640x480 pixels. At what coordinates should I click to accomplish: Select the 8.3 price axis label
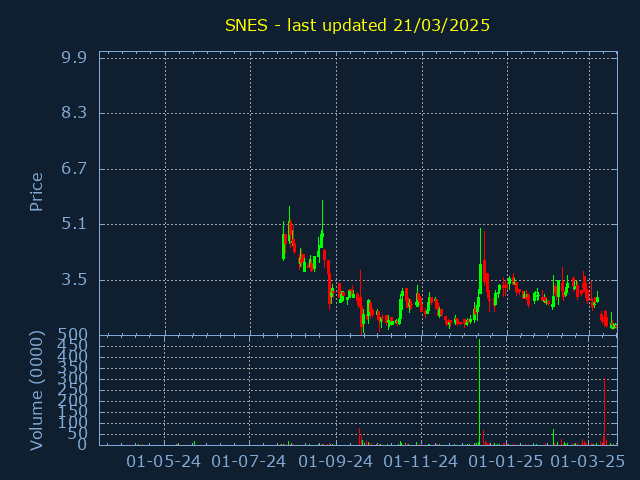click(74, 113)
